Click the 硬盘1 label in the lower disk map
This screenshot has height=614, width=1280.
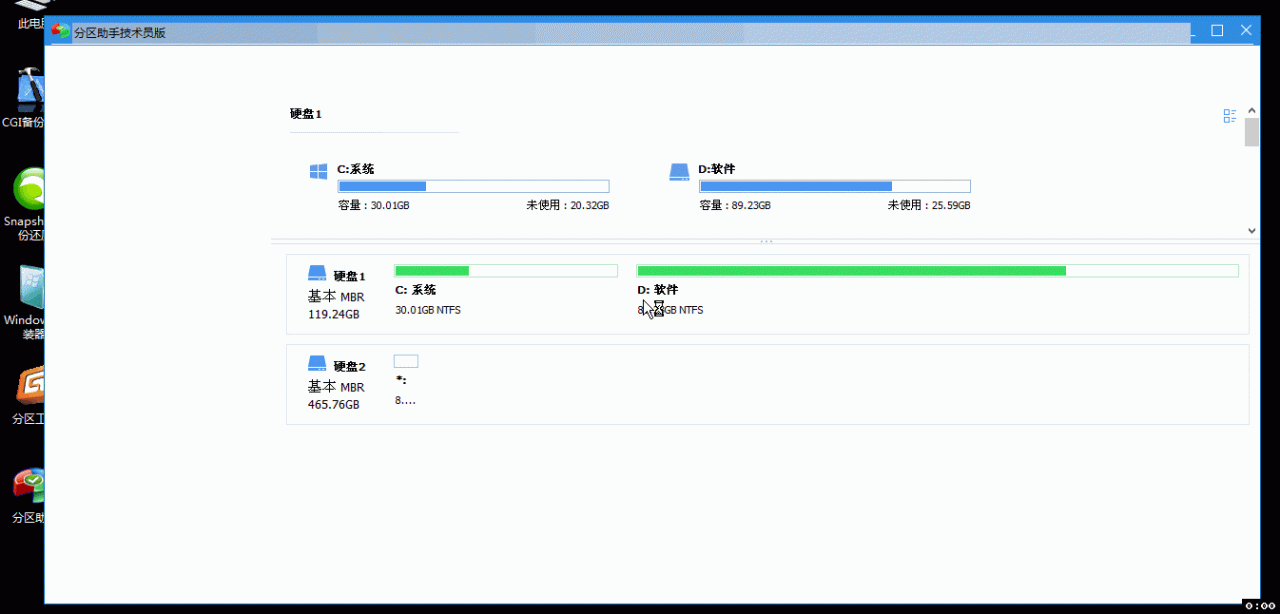(350, 277)
